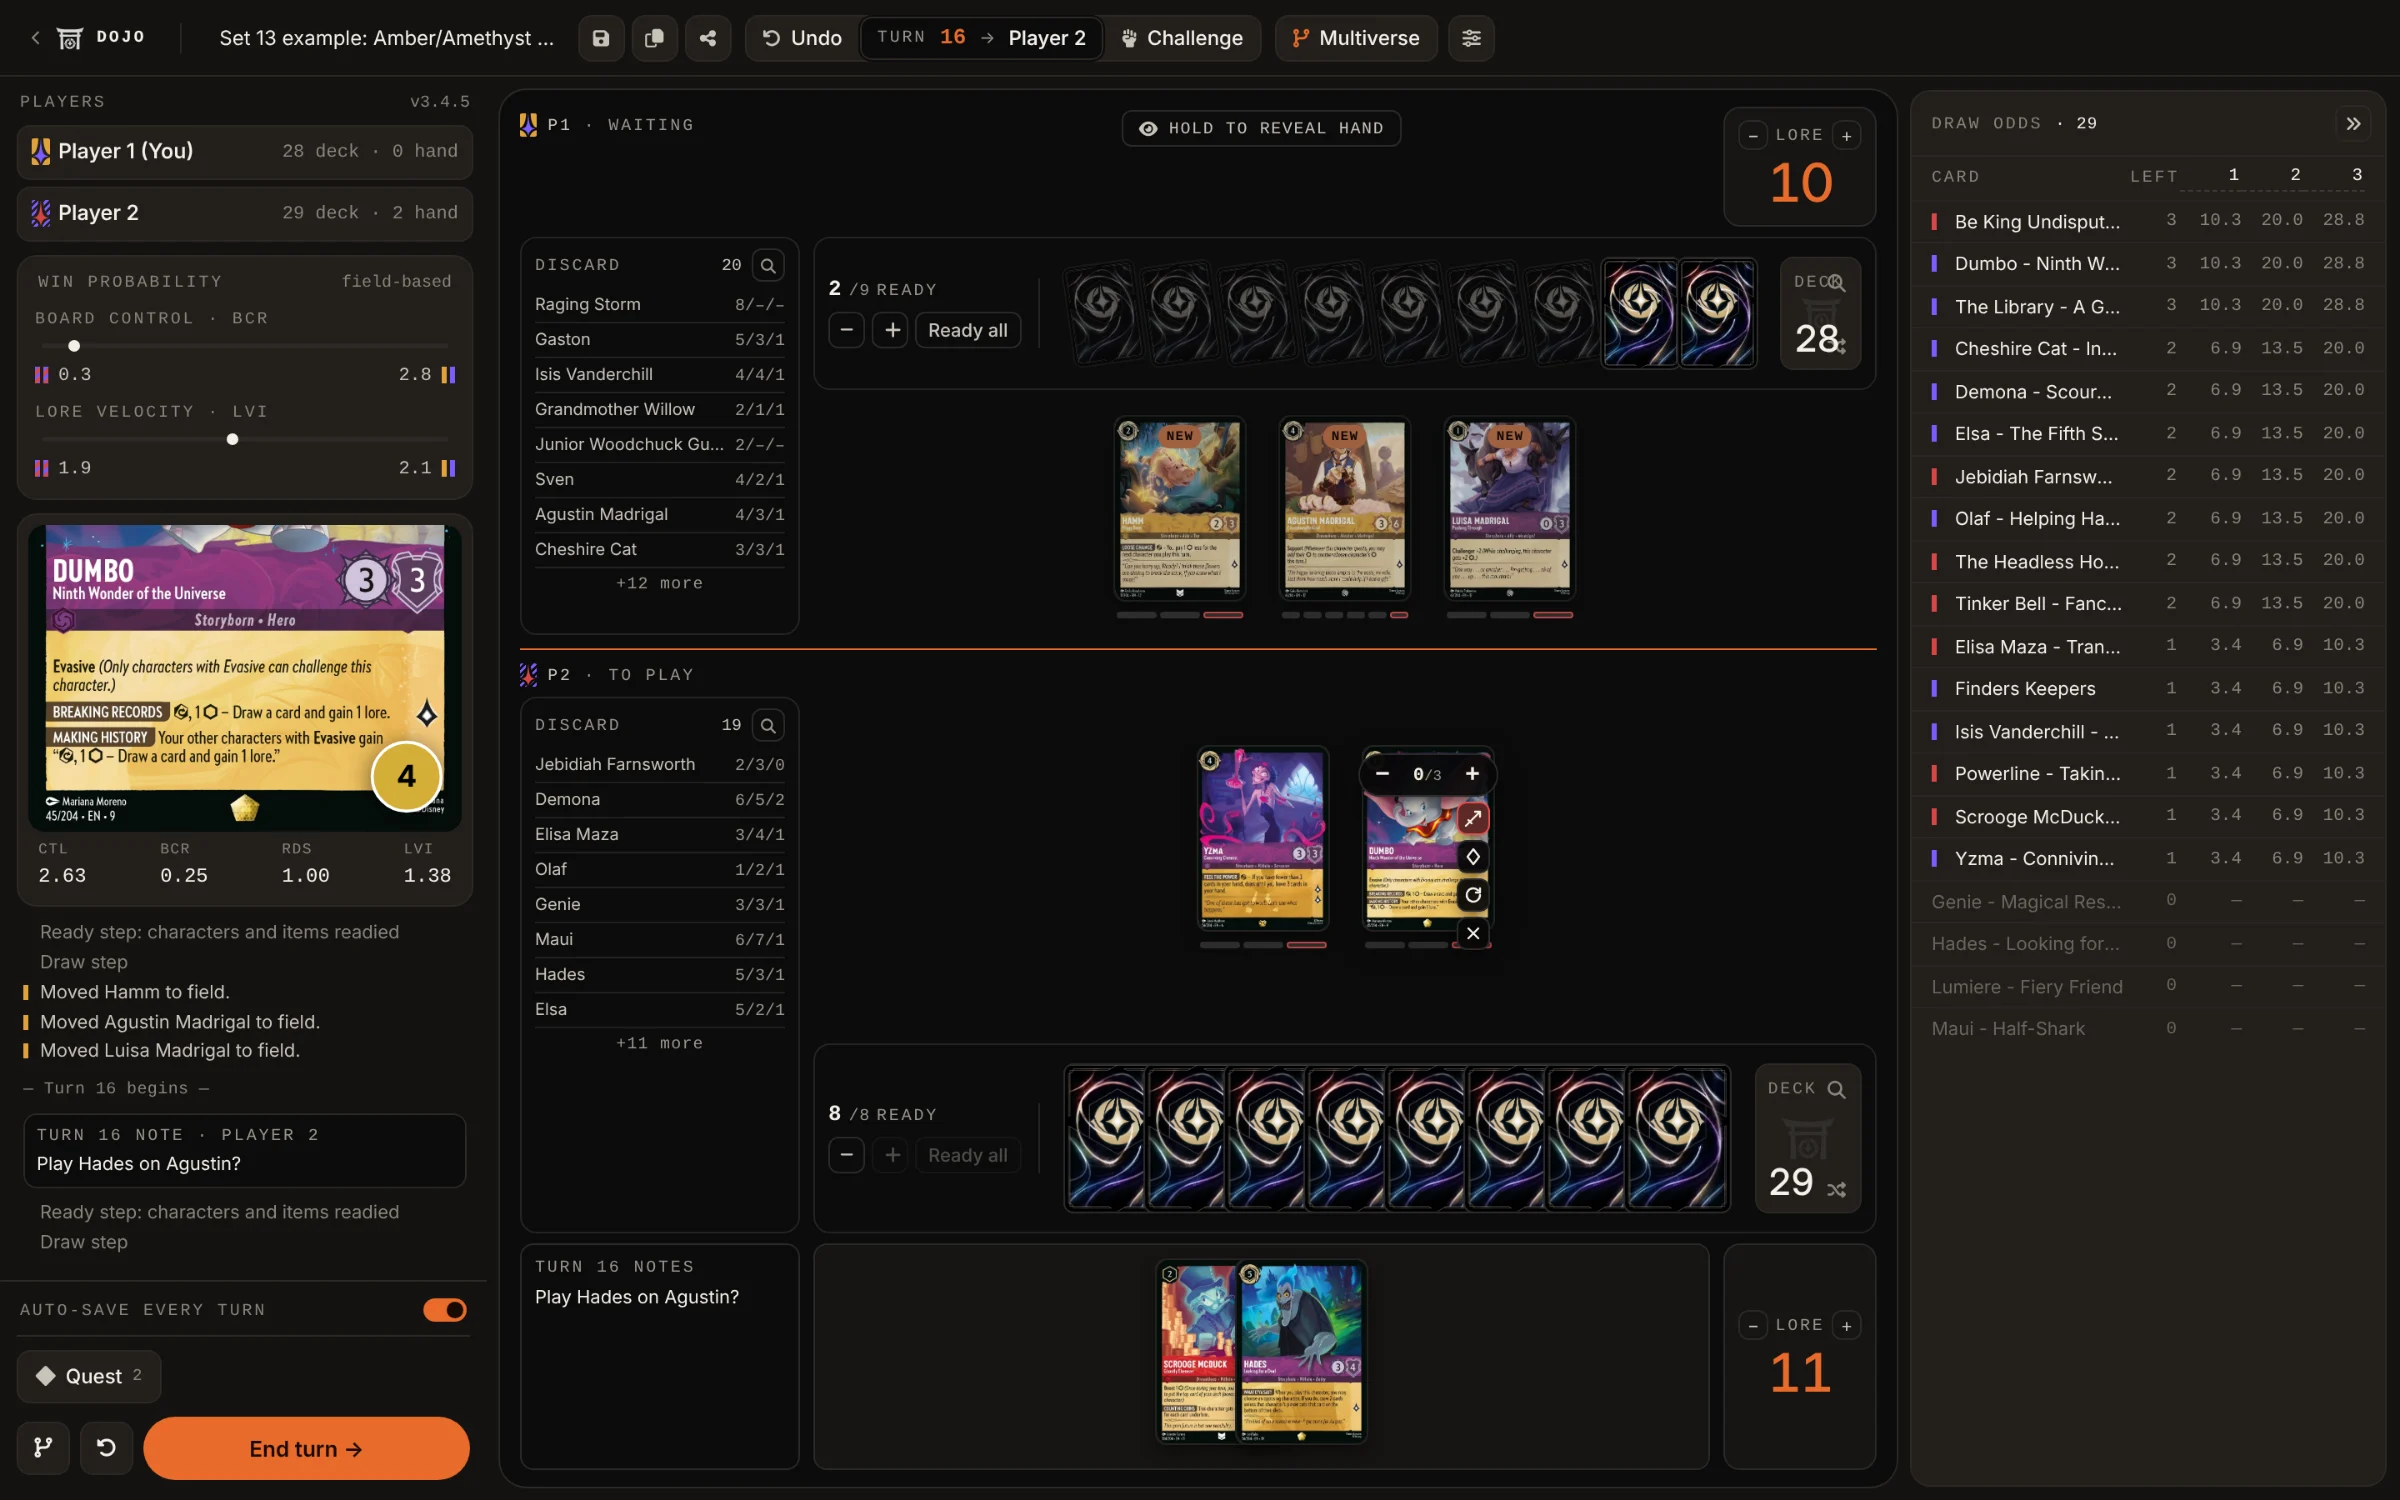The height and width of the screenshot is (1500, 2400).
Task: Click the Undo button
Action: pos(803,38)
